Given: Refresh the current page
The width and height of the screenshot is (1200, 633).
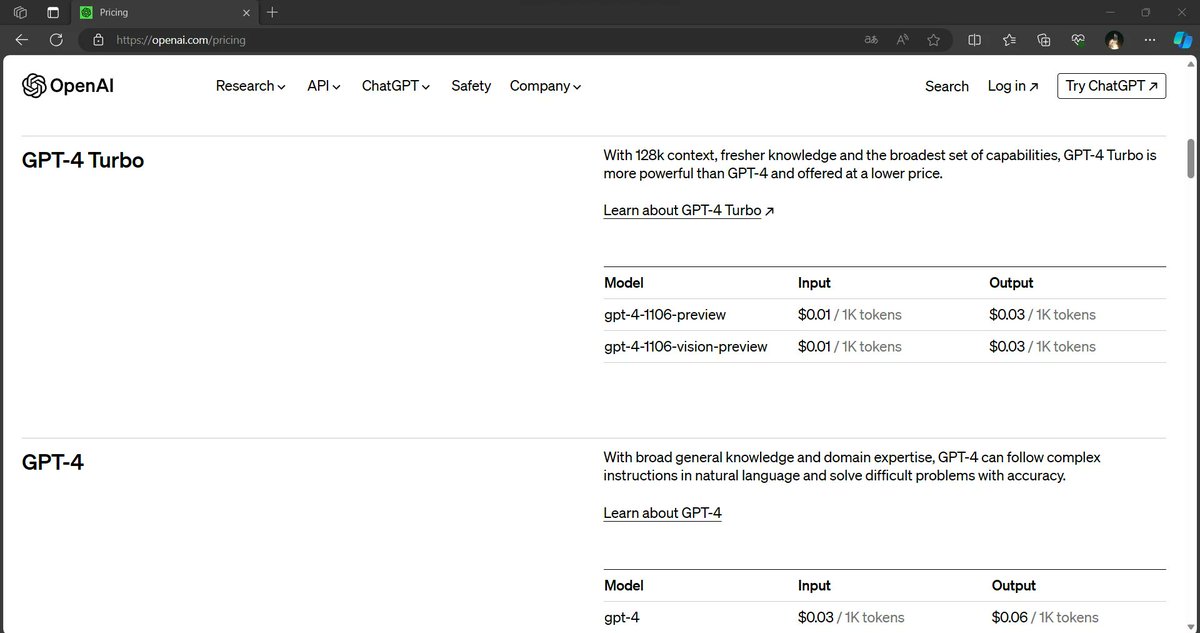Looking at the screenshot, I should [x=56, y=40].
